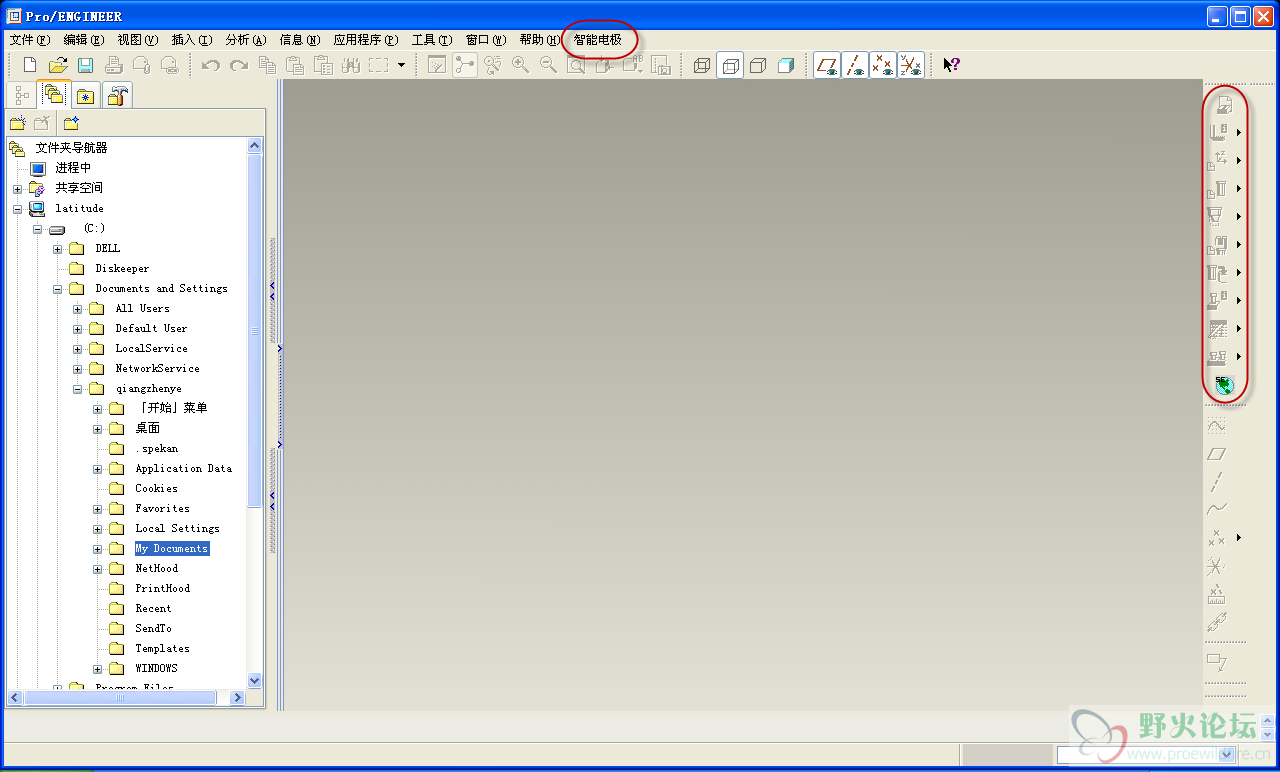Screen dimensions: 1280x772
Task: Click the context-sensitive help cursor icon
Action: [x=952, y=65]
